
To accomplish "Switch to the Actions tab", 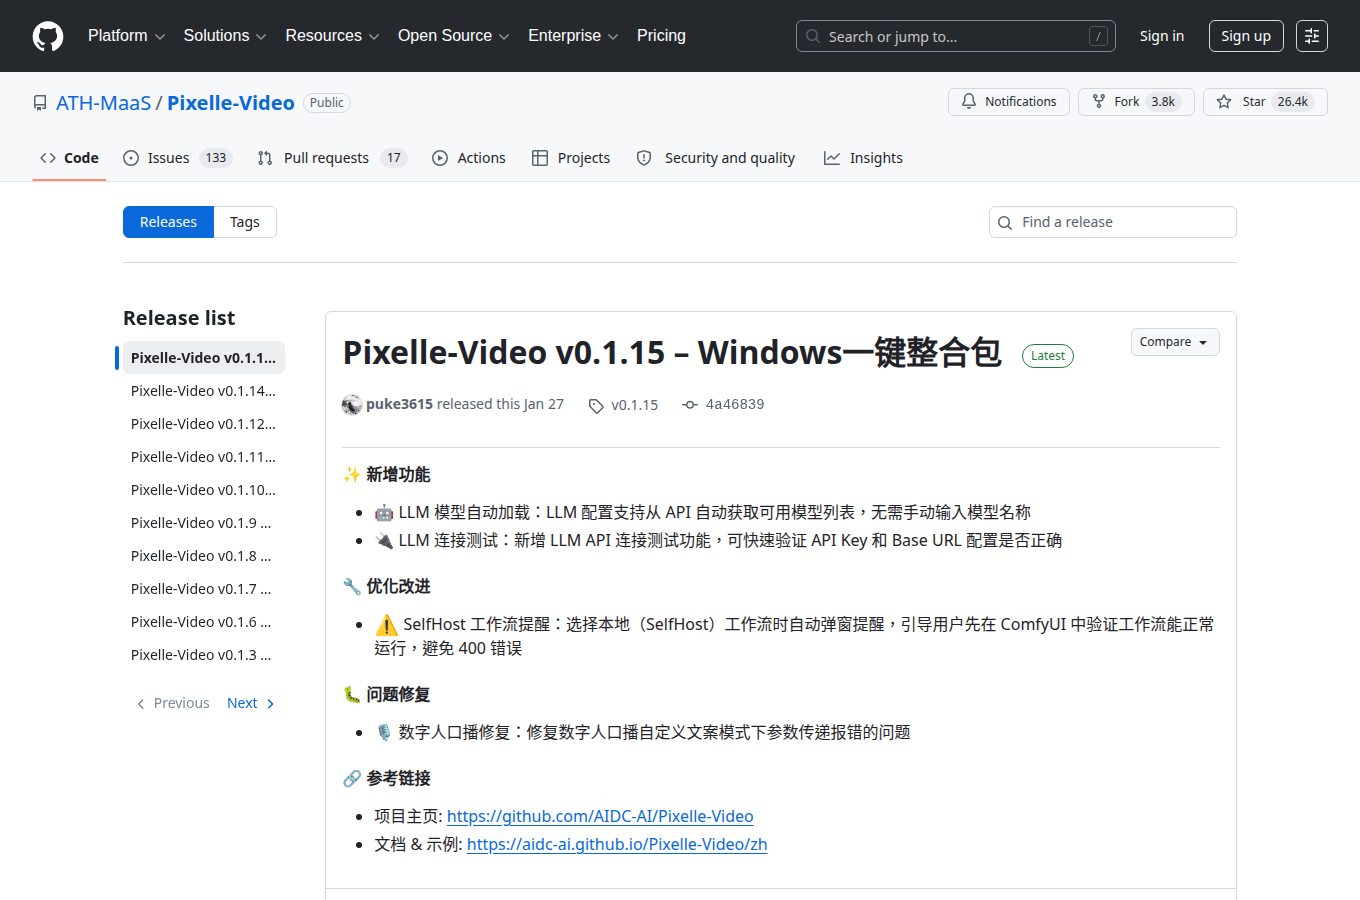I will [469, 158].
